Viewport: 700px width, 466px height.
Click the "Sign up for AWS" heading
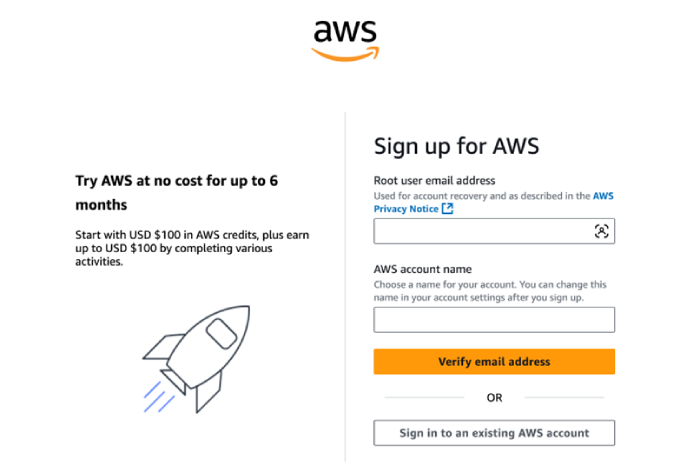(456, 146)
